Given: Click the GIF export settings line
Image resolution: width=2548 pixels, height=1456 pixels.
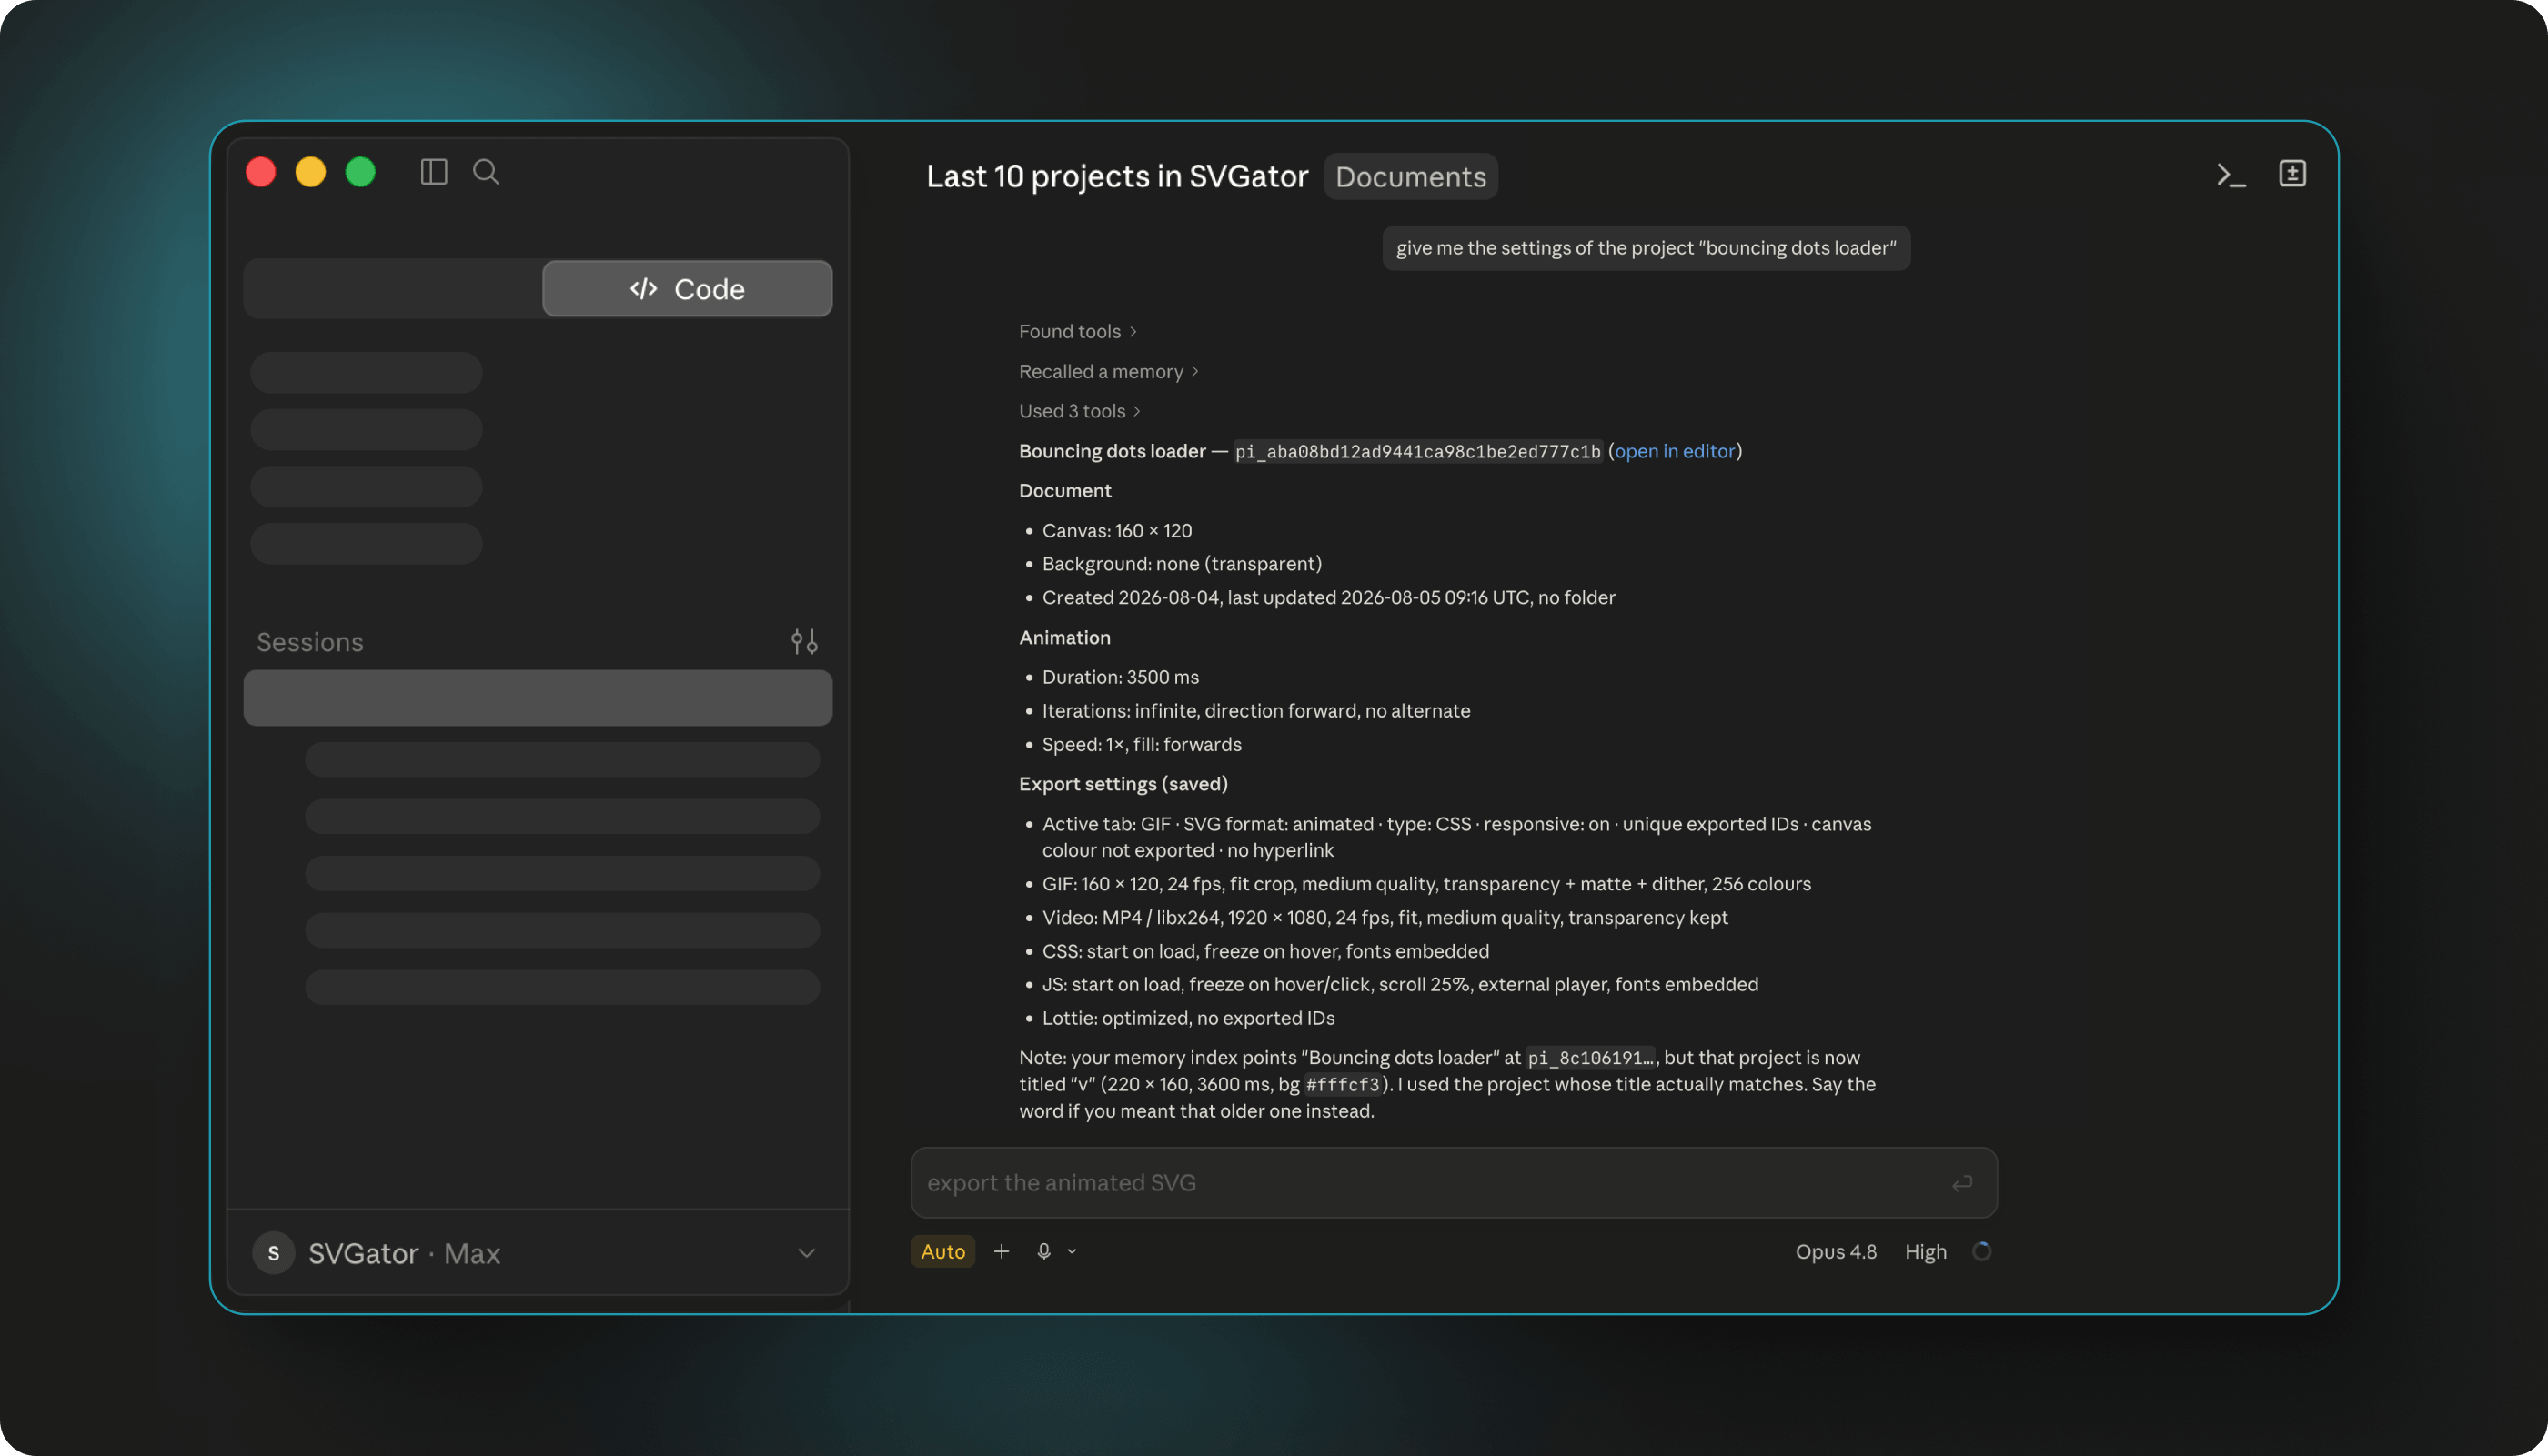Looking at the screenshot, I should tap(1426, 884).
